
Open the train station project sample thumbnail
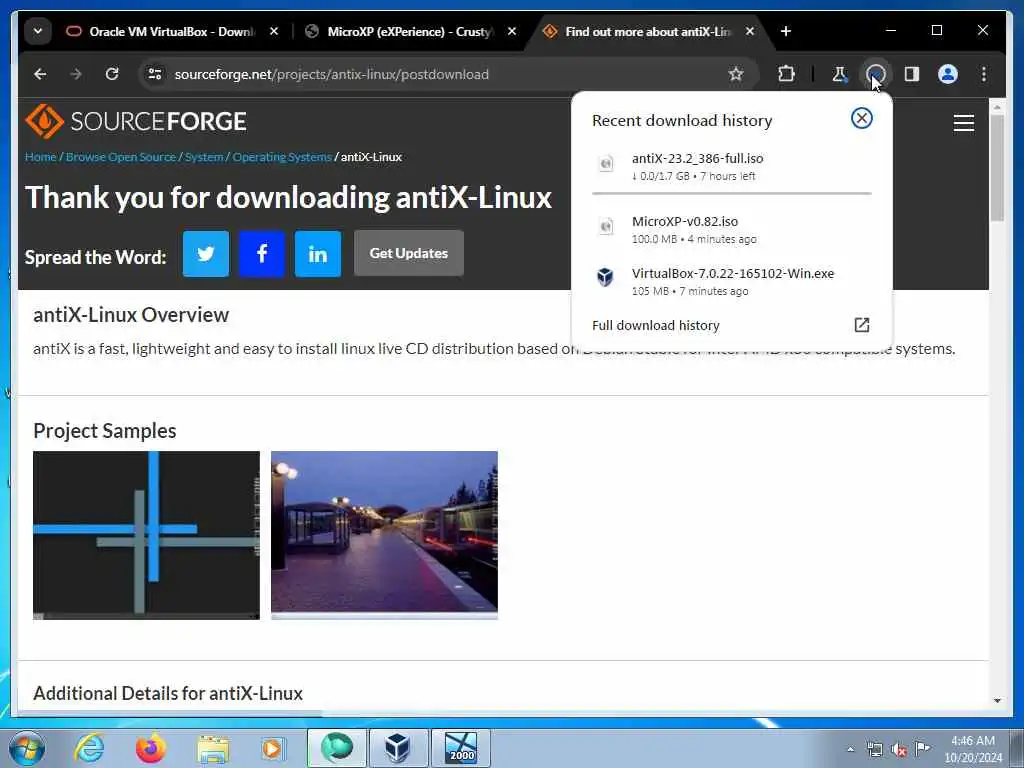[x=384, y=536]
